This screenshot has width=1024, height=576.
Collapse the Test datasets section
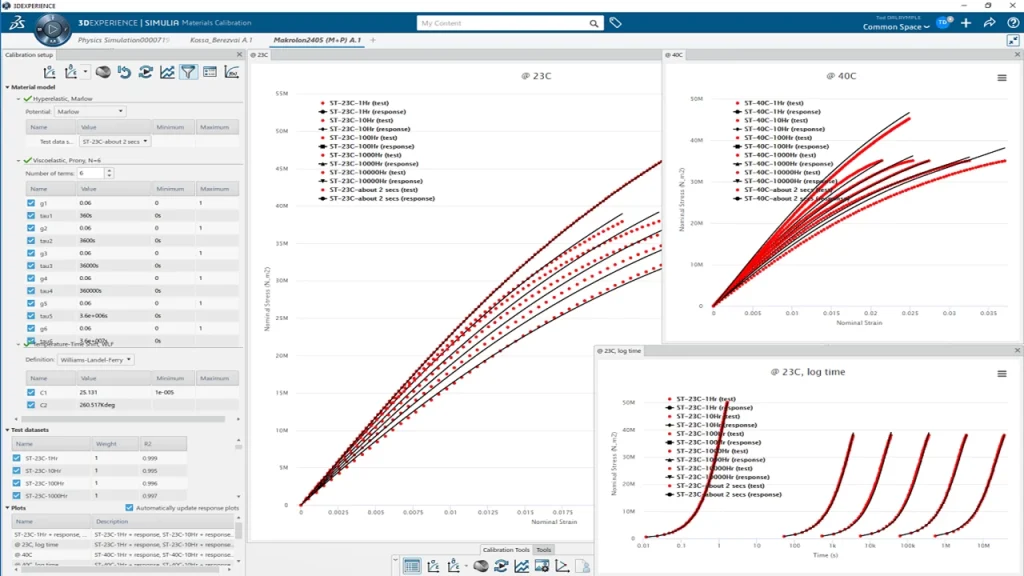click(9, 430)
